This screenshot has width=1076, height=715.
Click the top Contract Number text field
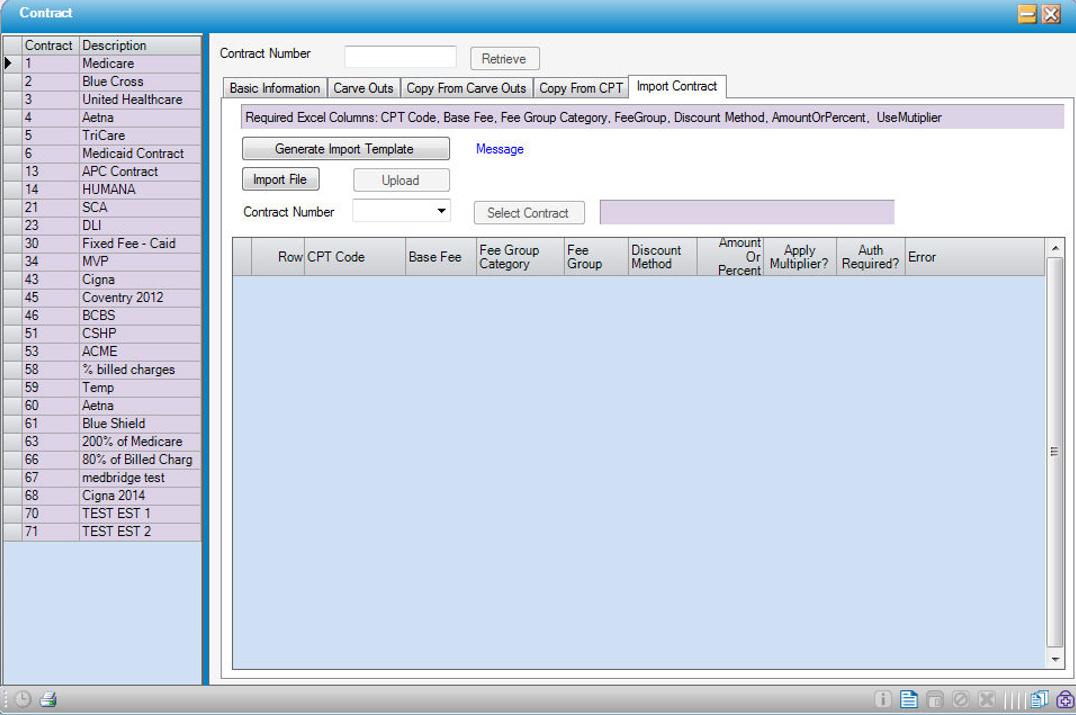400,57
